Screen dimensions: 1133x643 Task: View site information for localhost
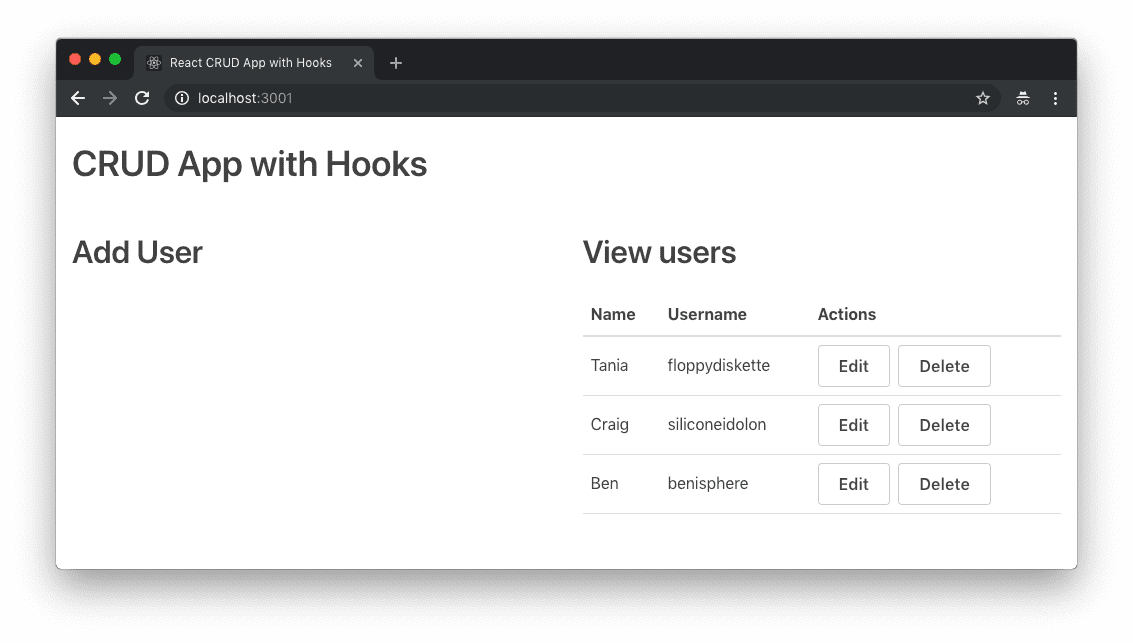[x=182, y=98]
